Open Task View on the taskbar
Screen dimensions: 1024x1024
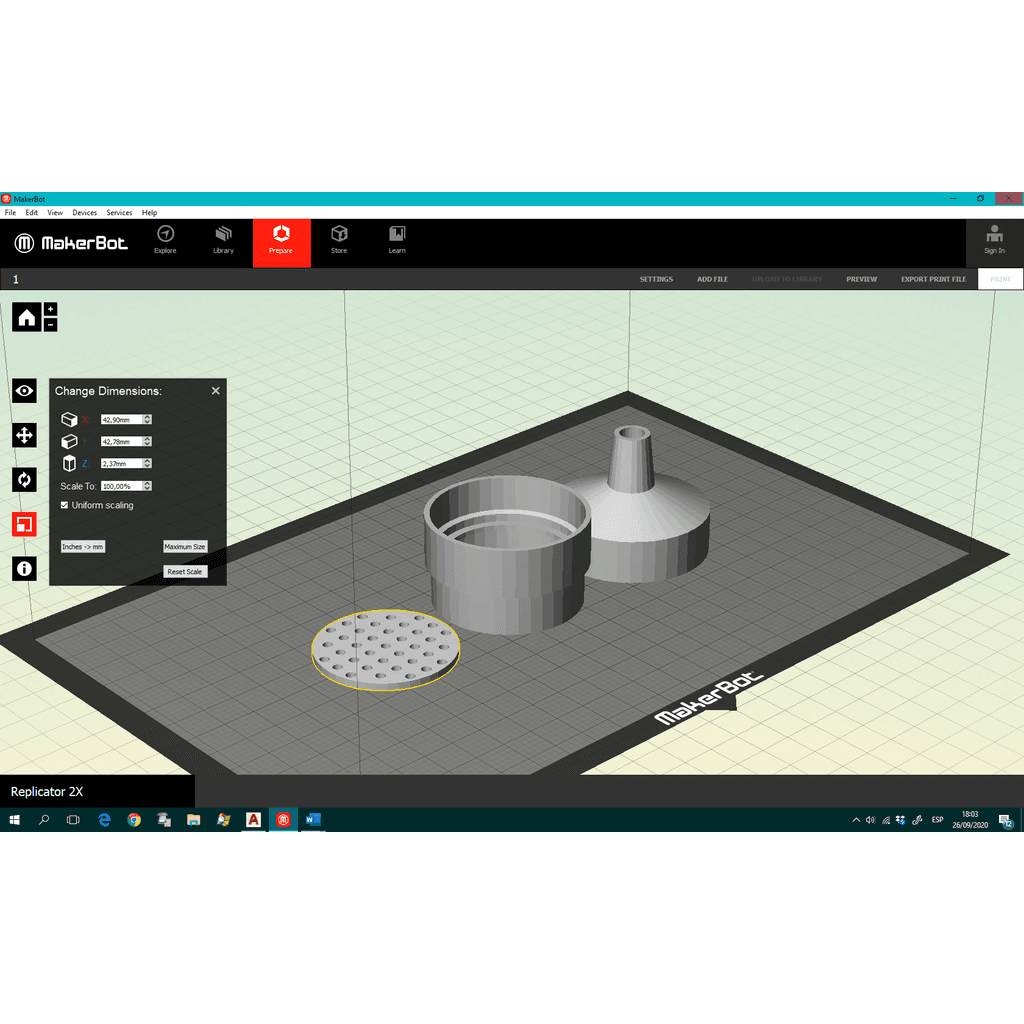click(x=73, y=820)
